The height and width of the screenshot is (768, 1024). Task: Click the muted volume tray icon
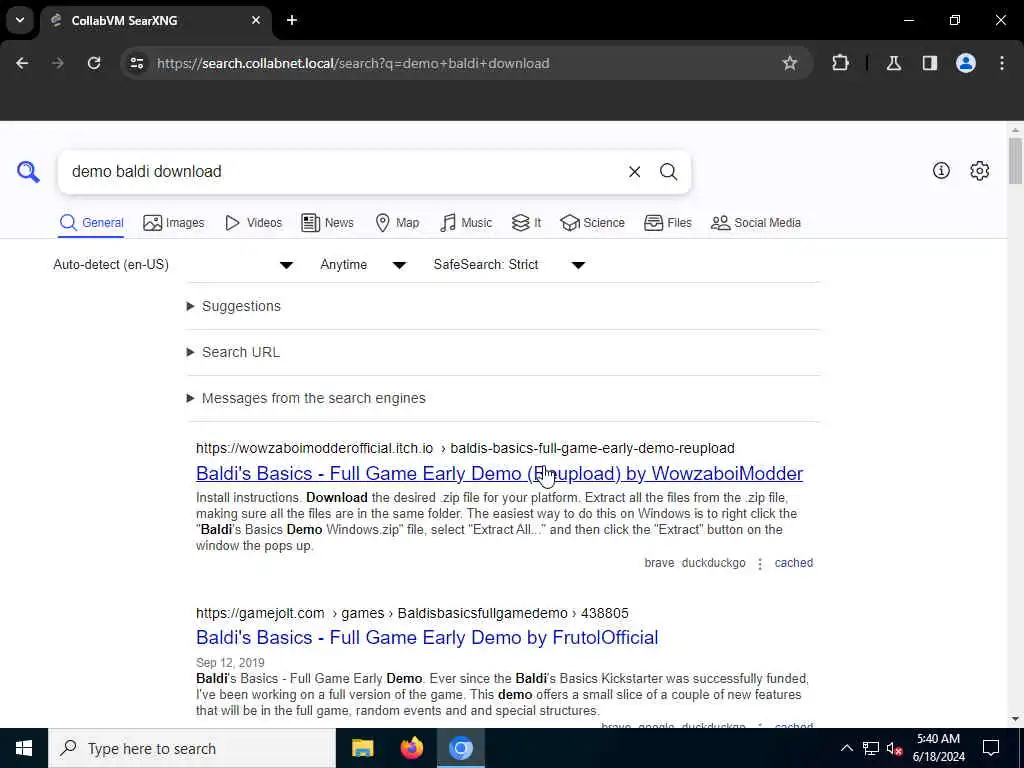pyautogui.click(x=894, y=748)
